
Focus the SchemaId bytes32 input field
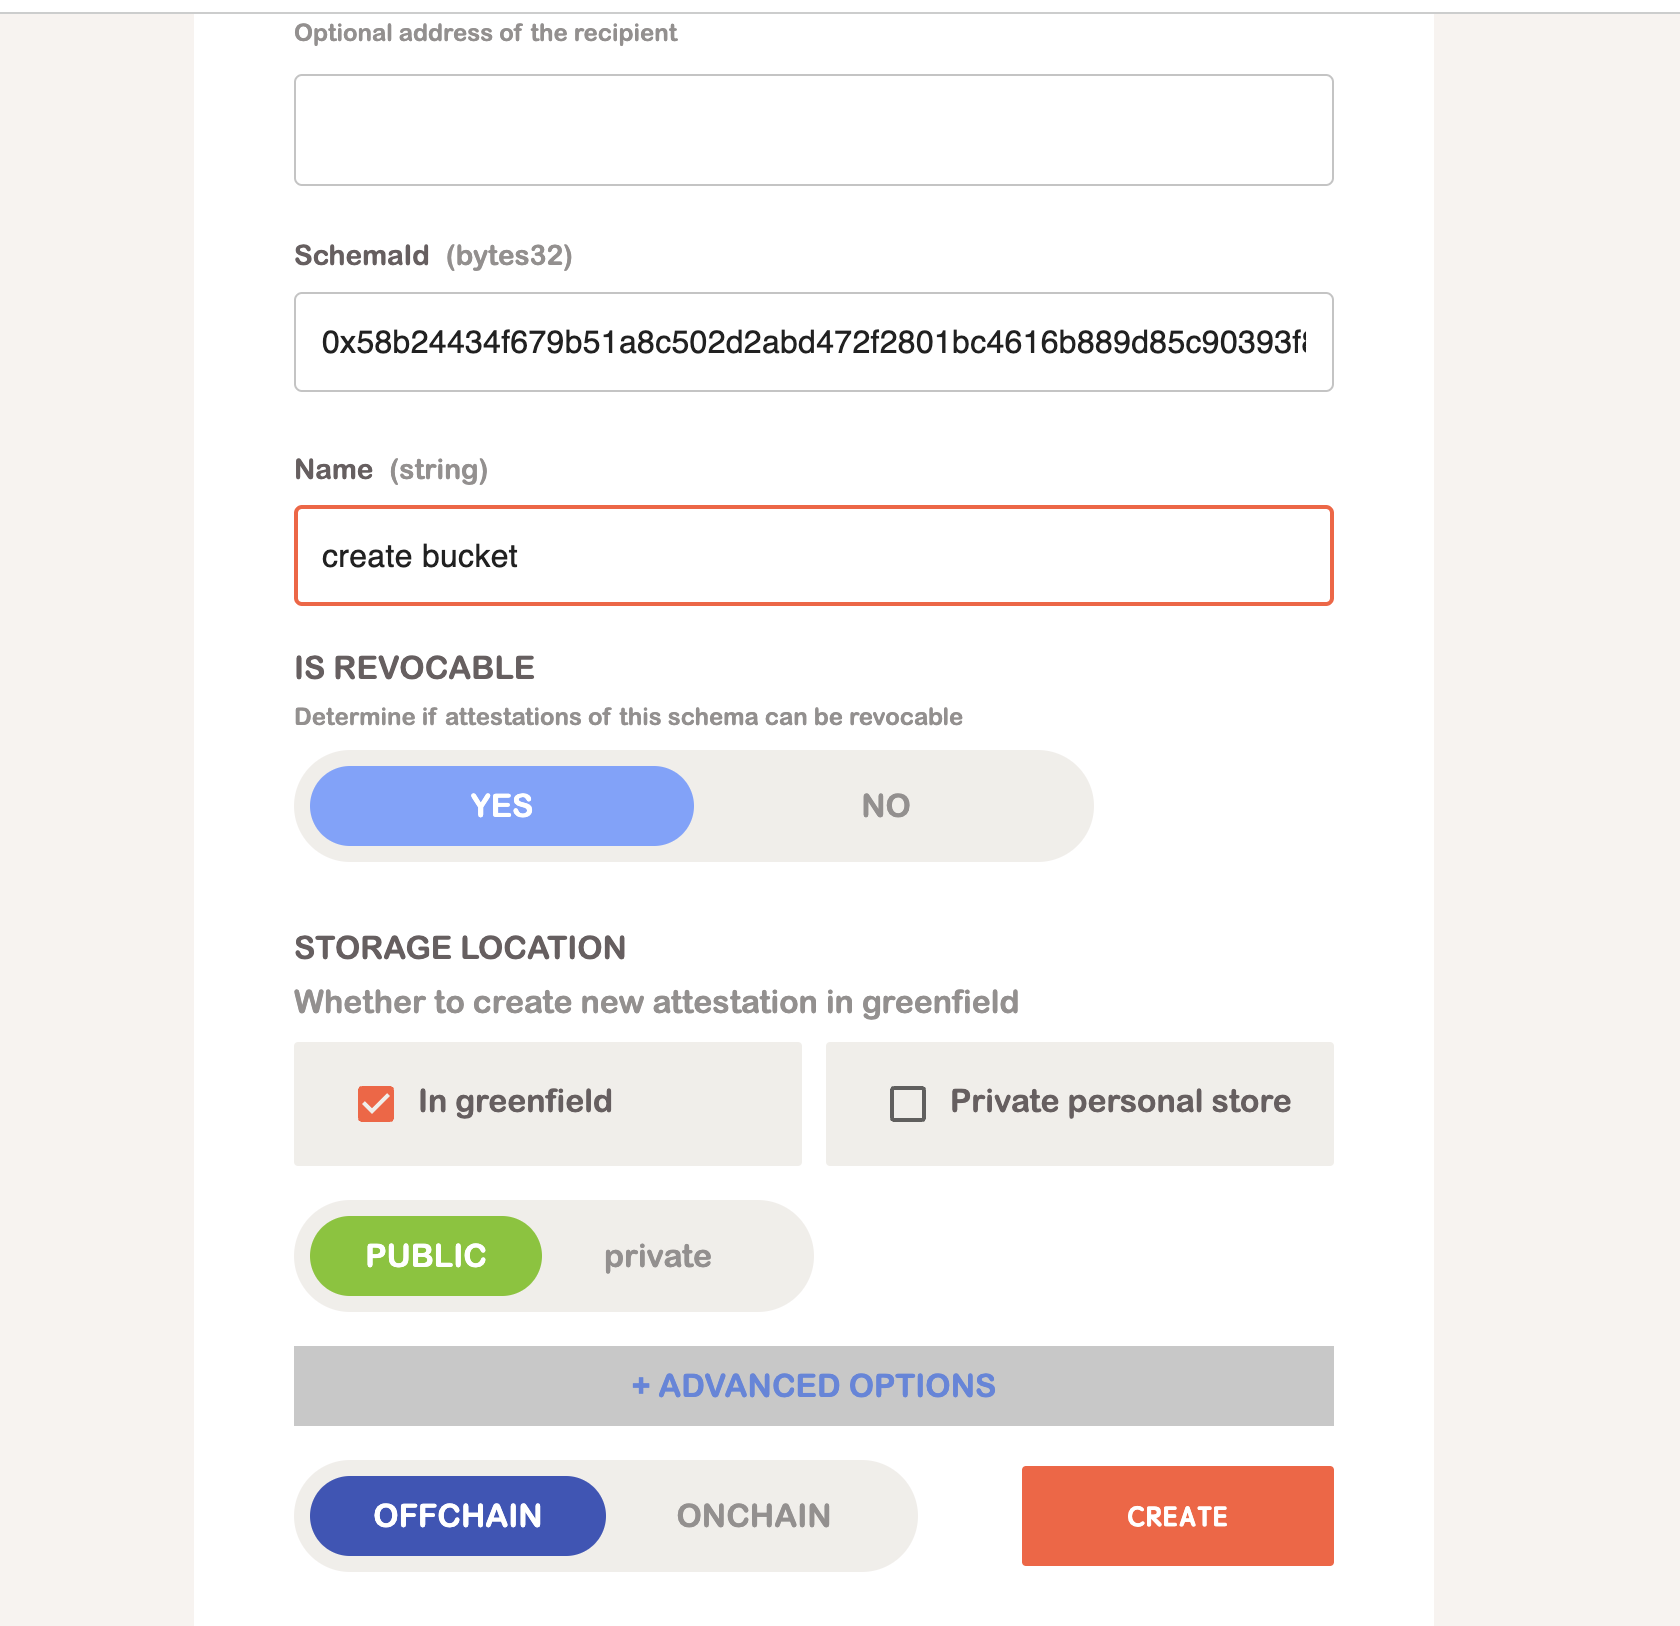813,342
